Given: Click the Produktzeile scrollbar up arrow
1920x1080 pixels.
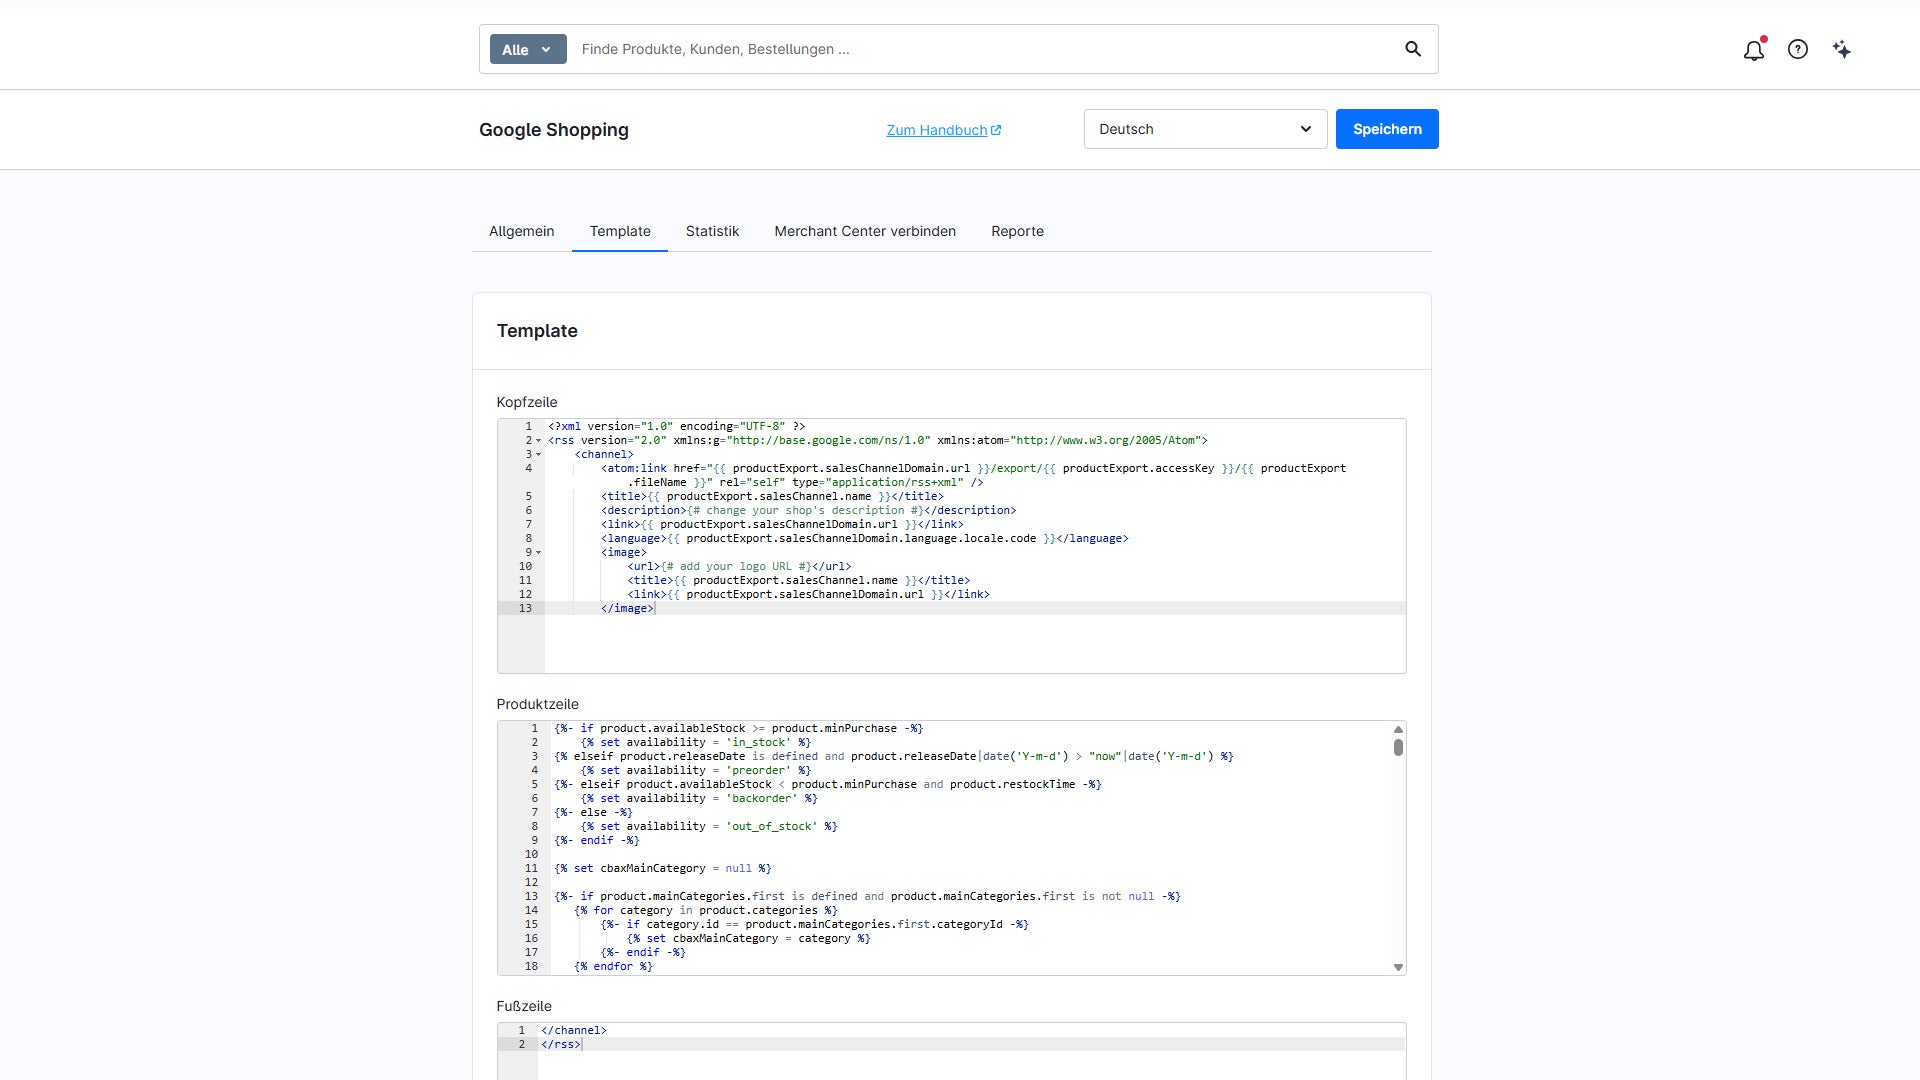Looking at the screenshot, I should coord(1398,730).
